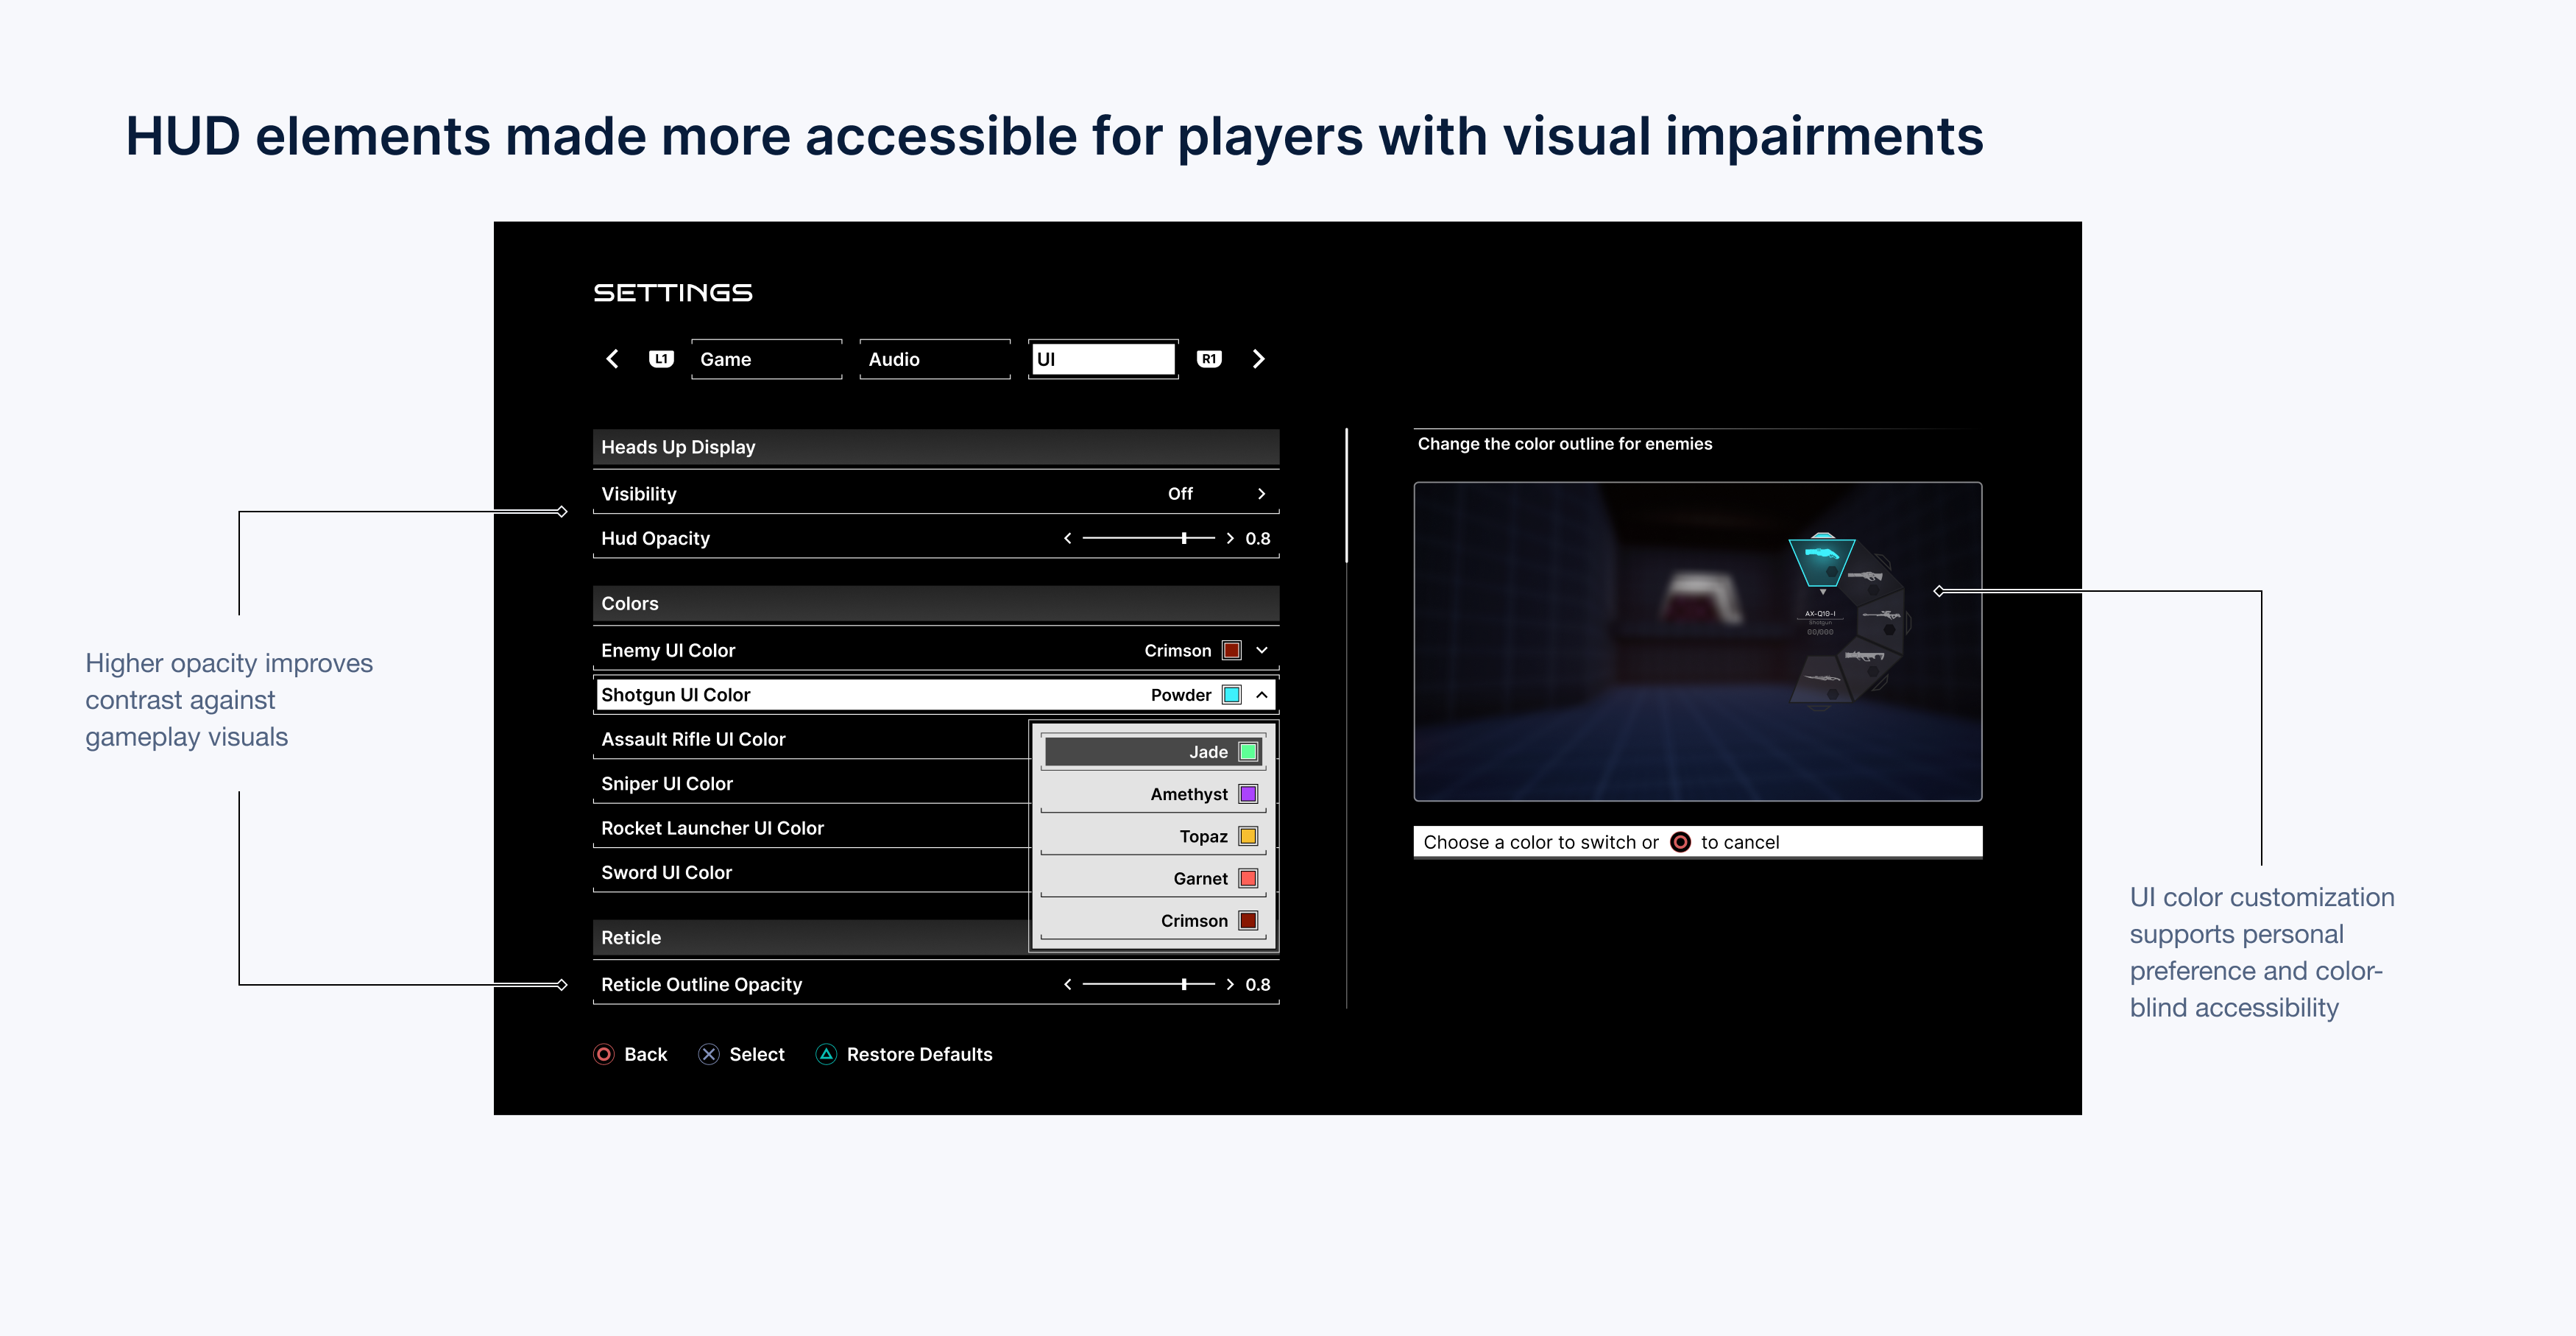2576x1336 pixels.
Task: Click the left arrow before tabs
Action: [613, 359]
